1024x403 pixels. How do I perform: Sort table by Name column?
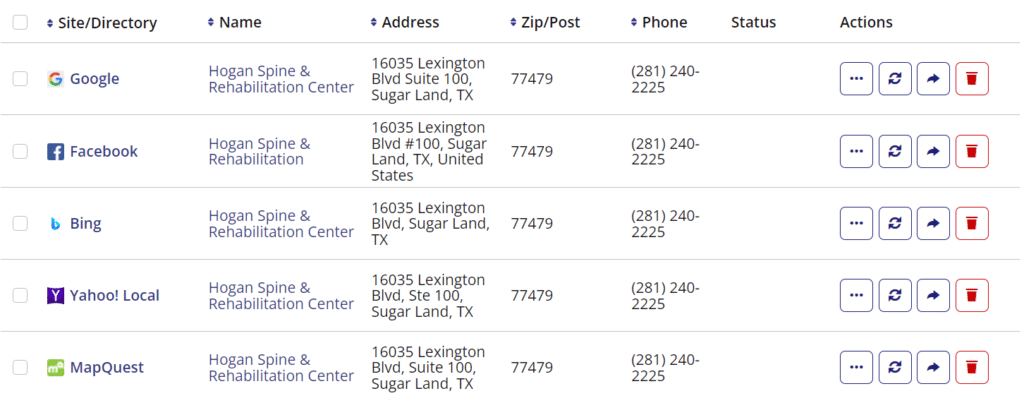234,22
